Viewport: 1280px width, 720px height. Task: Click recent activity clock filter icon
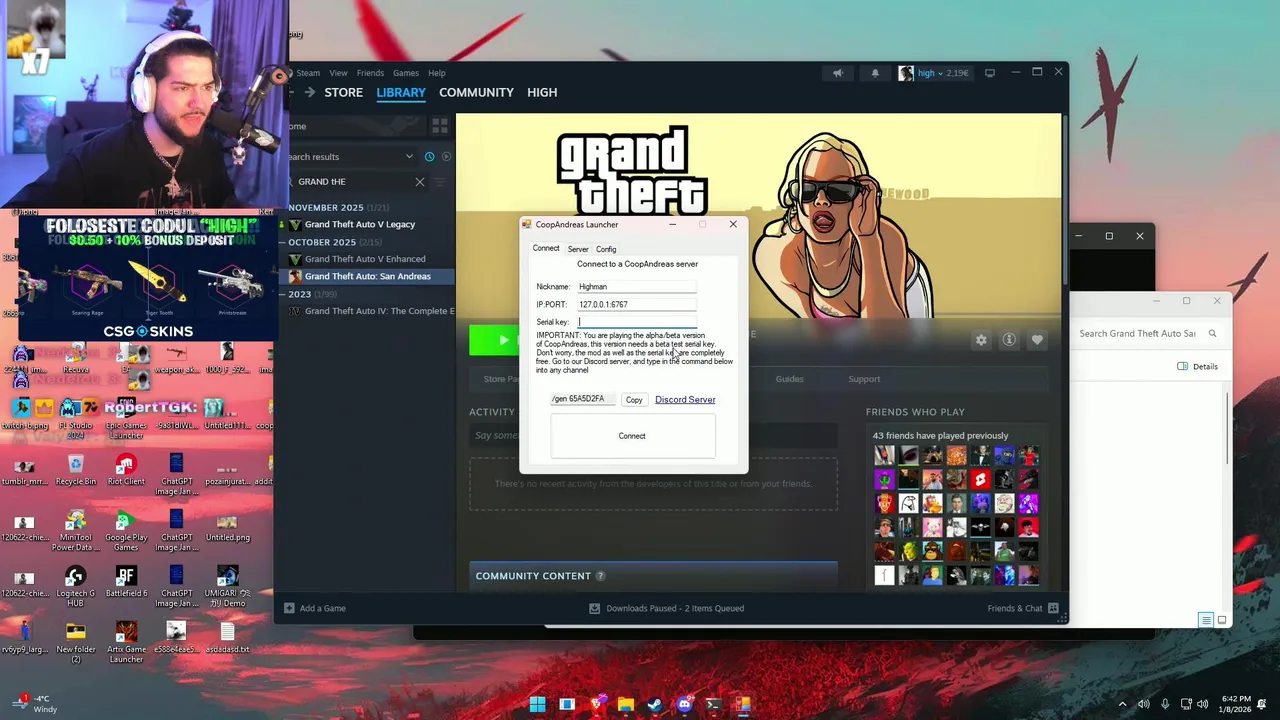429,156
